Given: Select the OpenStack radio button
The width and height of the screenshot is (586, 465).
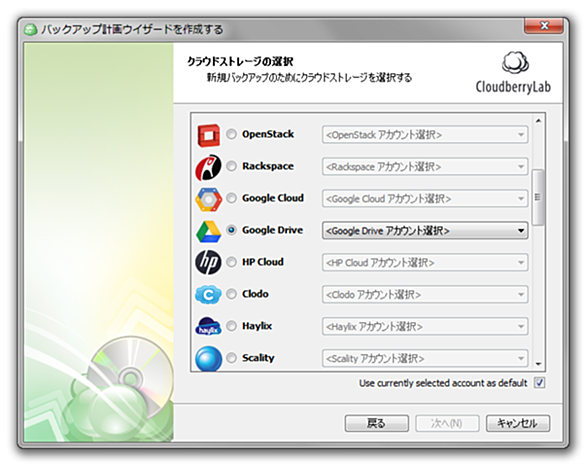Looking at the screenshot, I should point(231,134).
